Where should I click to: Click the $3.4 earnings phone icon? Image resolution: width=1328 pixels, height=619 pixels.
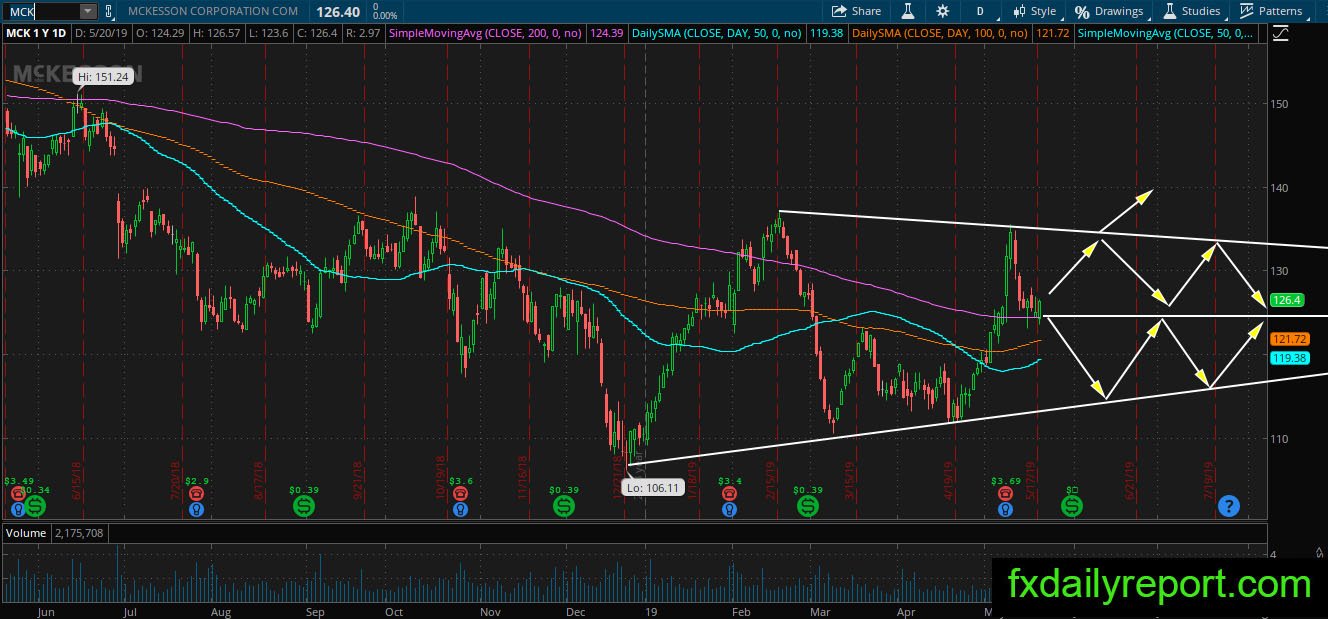(730, 494)
